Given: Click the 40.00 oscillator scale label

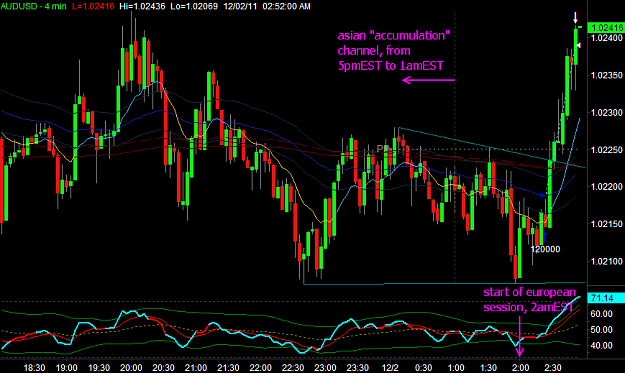Looking at the screenshot, I should tap(601, 346).
